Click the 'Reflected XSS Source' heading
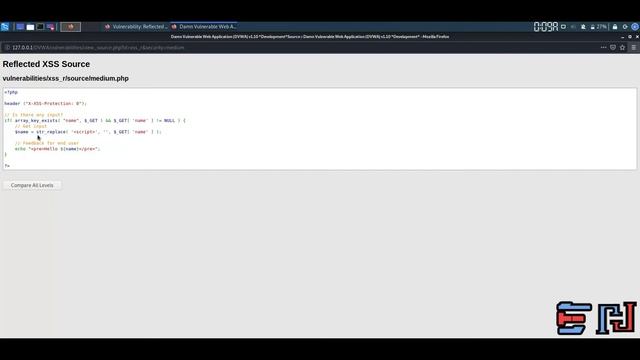The image size is (640, 360). pyautogui.click(x=46, y=64)
